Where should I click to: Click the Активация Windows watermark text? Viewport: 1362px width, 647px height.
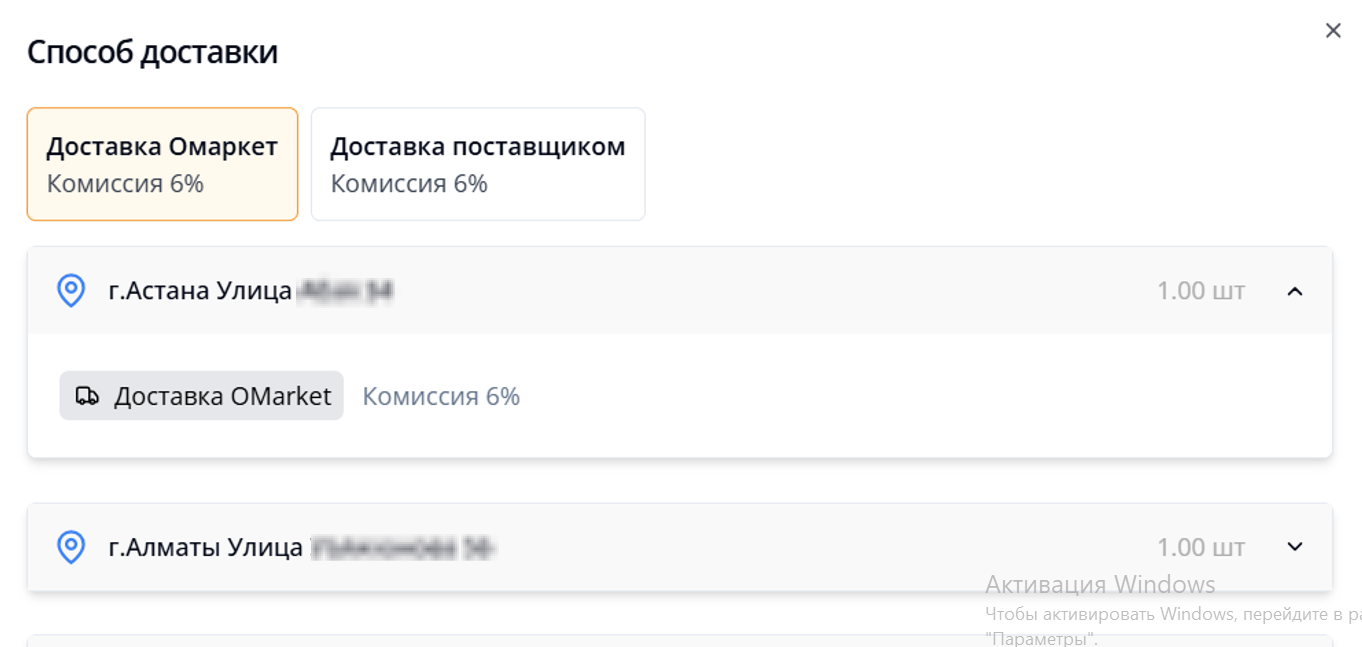(1100, 584)
